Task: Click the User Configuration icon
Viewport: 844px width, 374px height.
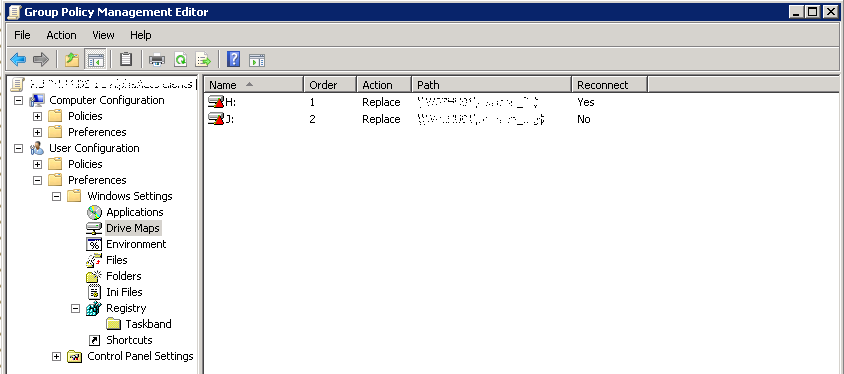Action: click(37, 148)
